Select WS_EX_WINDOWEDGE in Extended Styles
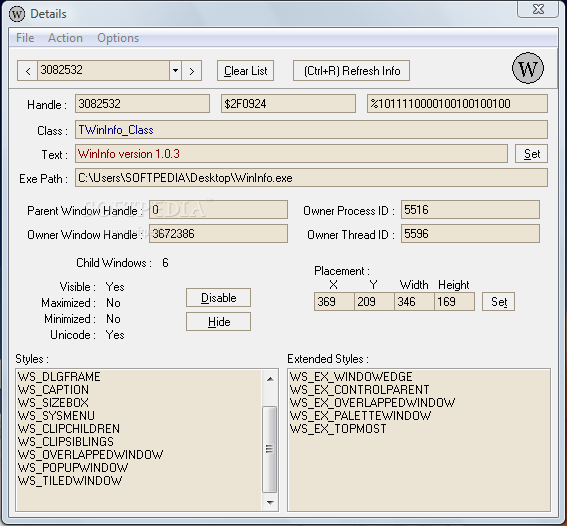This screenshot has height=526, width=567. coord(351,377)
